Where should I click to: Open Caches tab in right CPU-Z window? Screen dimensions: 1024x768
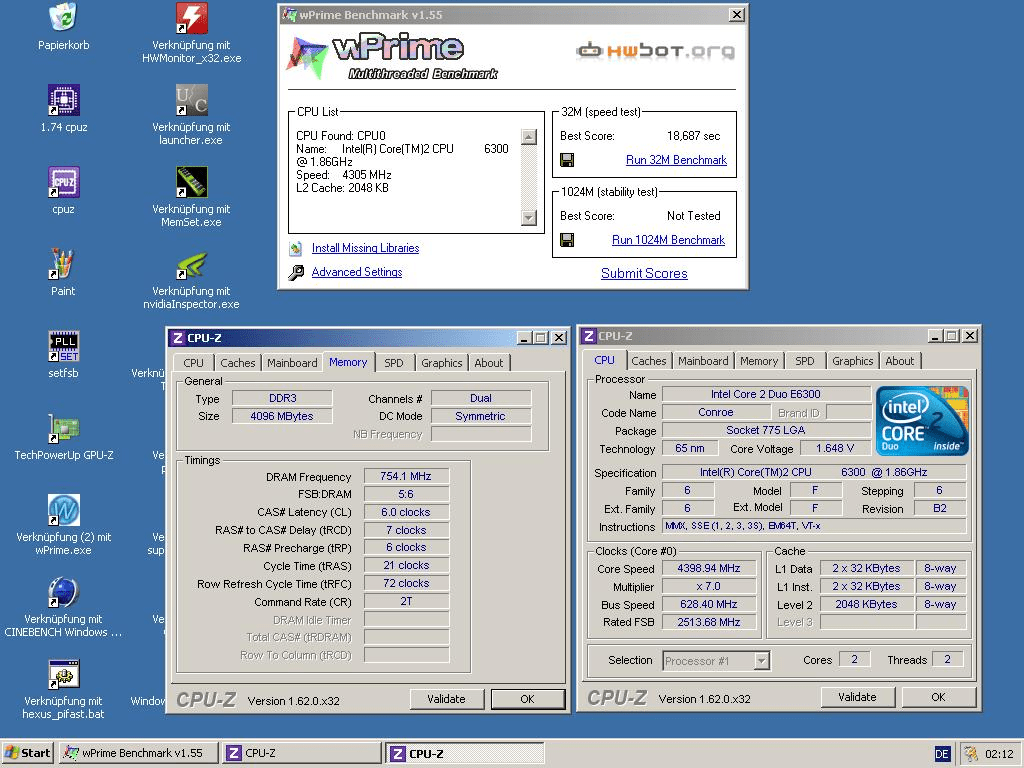click(x=648, y=361)
